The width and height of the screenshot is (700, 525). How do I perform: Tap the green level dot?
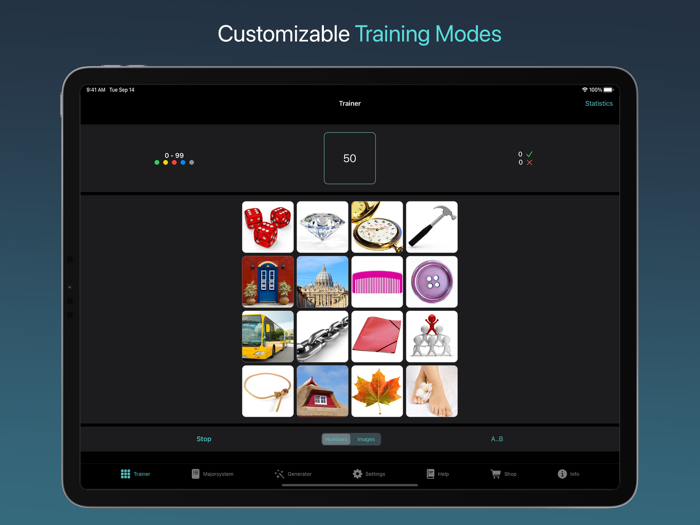[x=157, y=162]
